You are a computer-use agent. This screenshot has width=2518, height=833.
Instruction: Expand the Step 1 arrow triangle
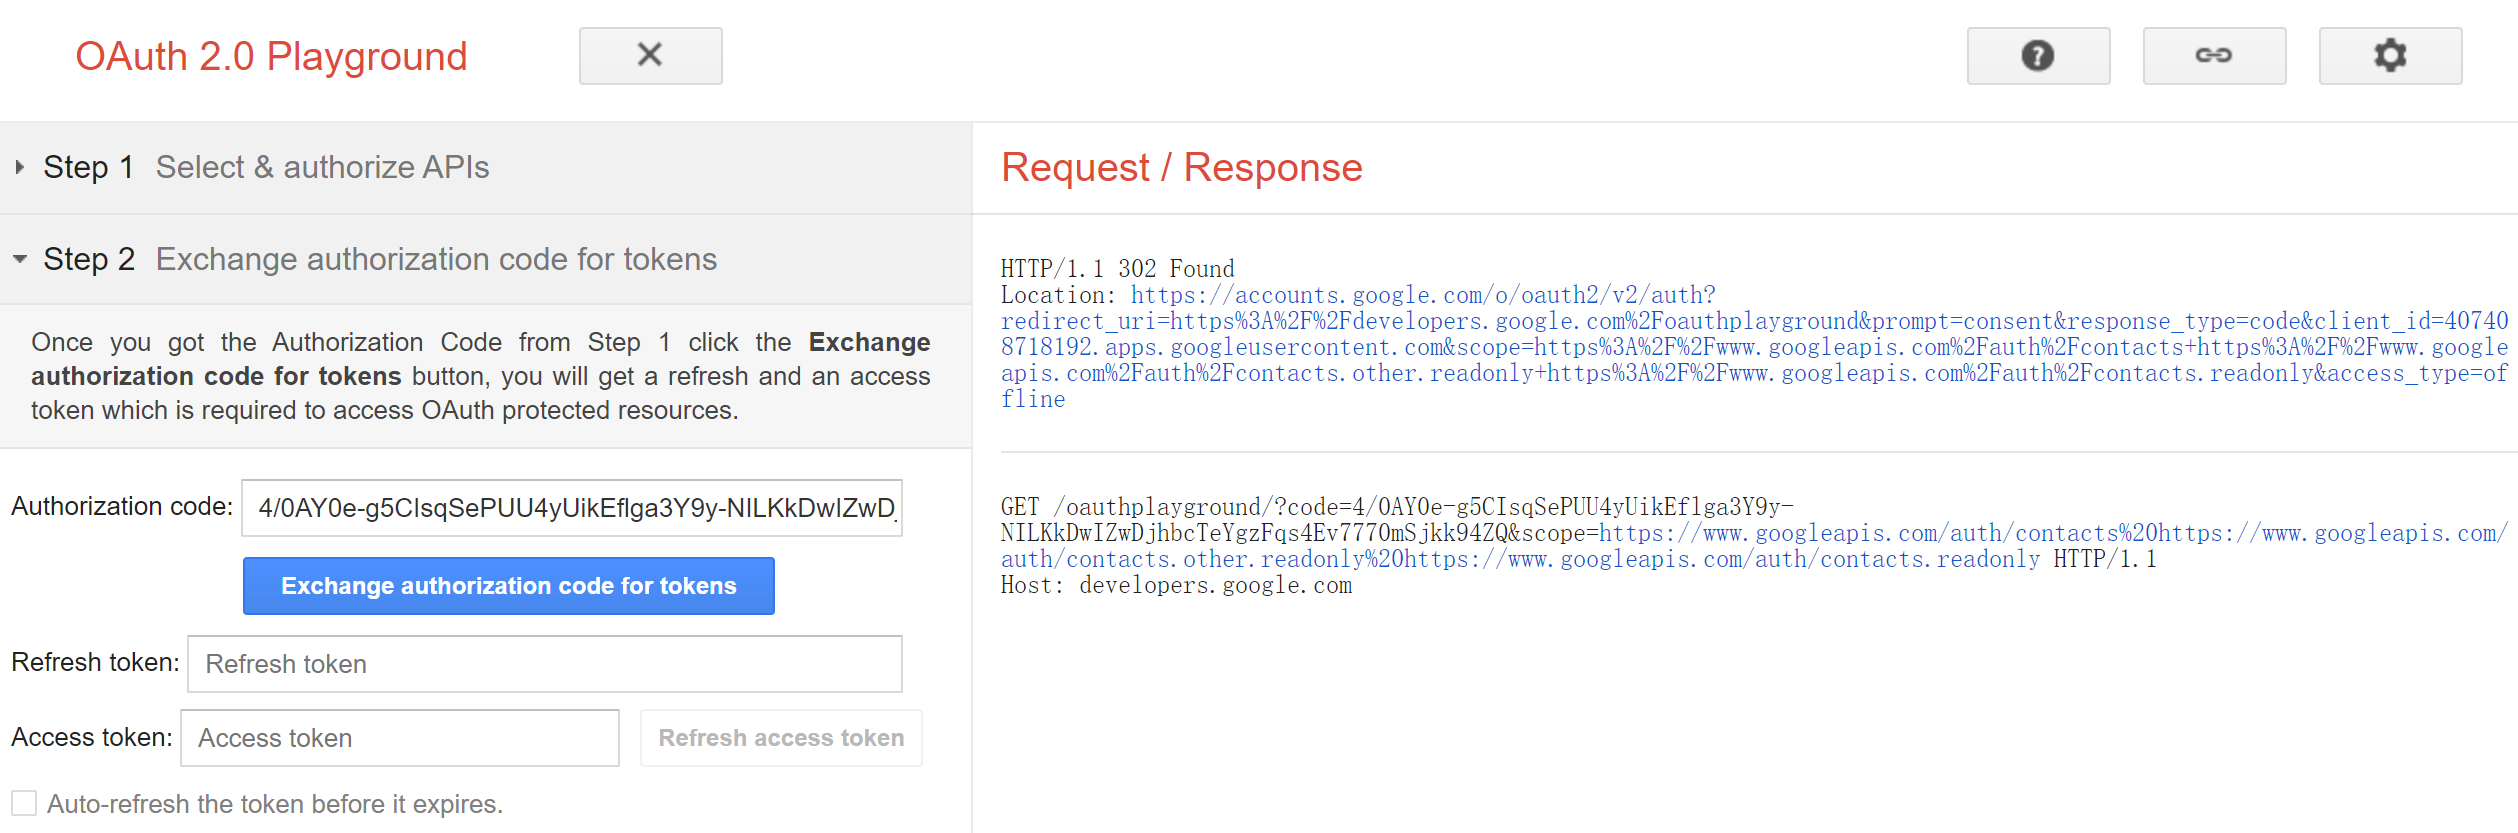(x=19, y=167)
